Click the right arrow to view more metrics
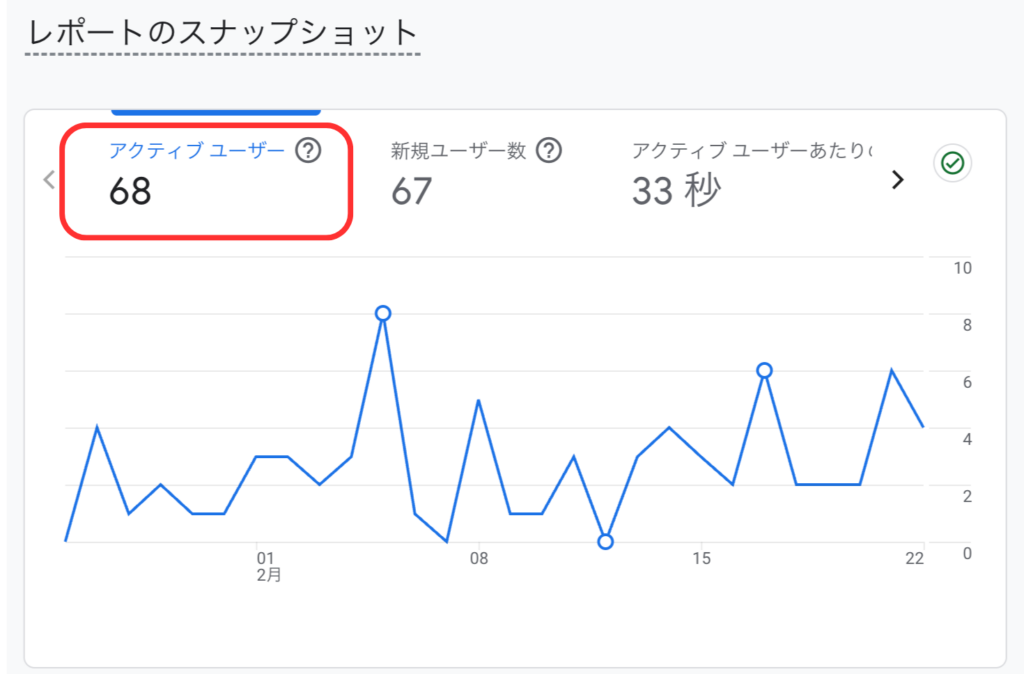 [x=897, y=179]
